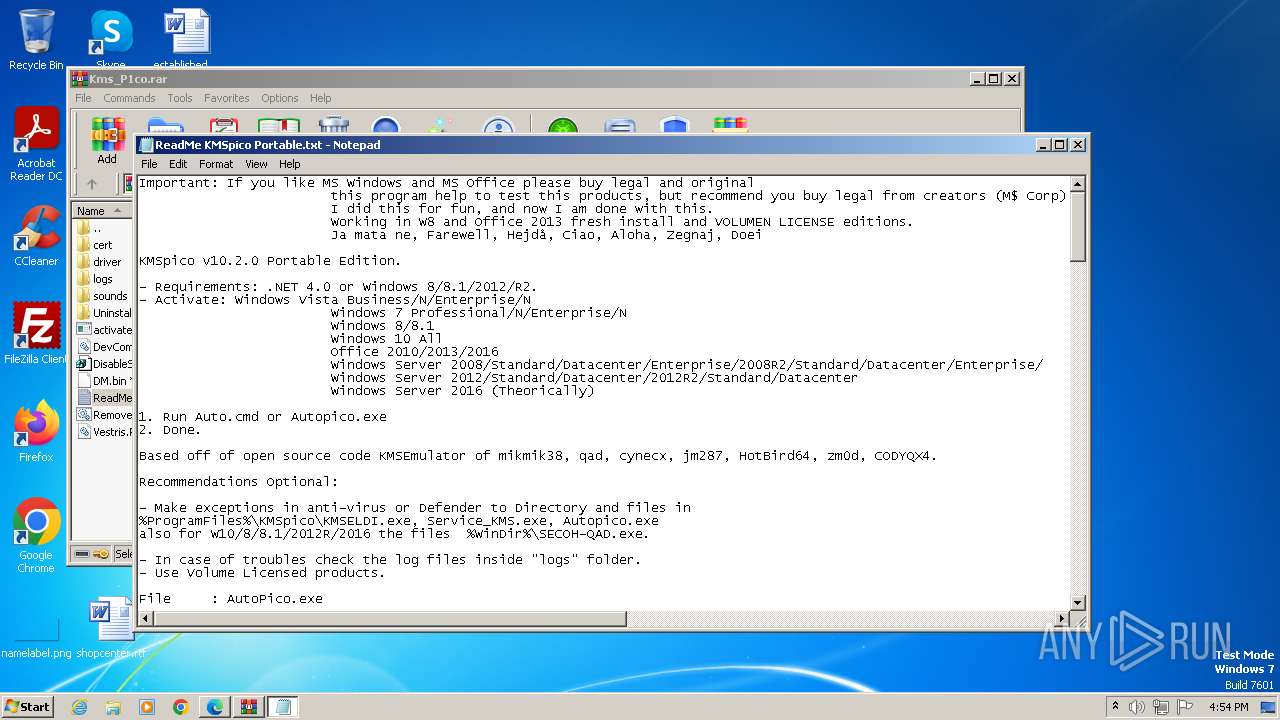Click the WinRAR status bar drive-key icon
Image resolution: width=1280 pixels, height=720 pixels.
(x=92, y=553)
